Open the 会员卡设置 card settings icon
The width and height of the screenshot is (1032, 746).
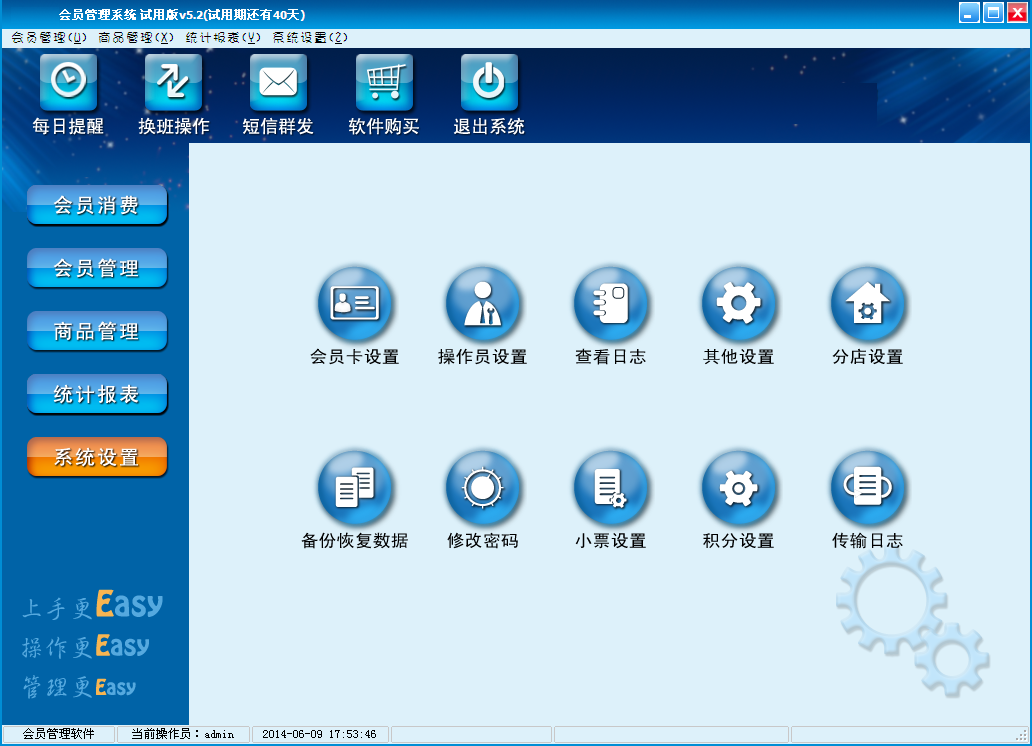[355, 305]
